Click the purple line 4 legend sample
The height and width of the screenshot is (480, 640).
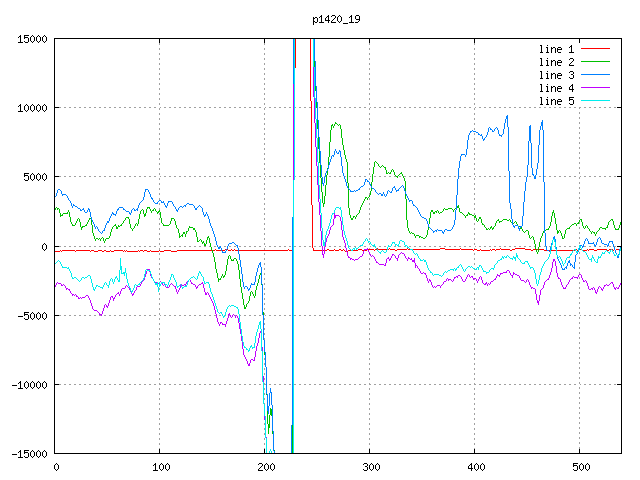tap(595, 88)
